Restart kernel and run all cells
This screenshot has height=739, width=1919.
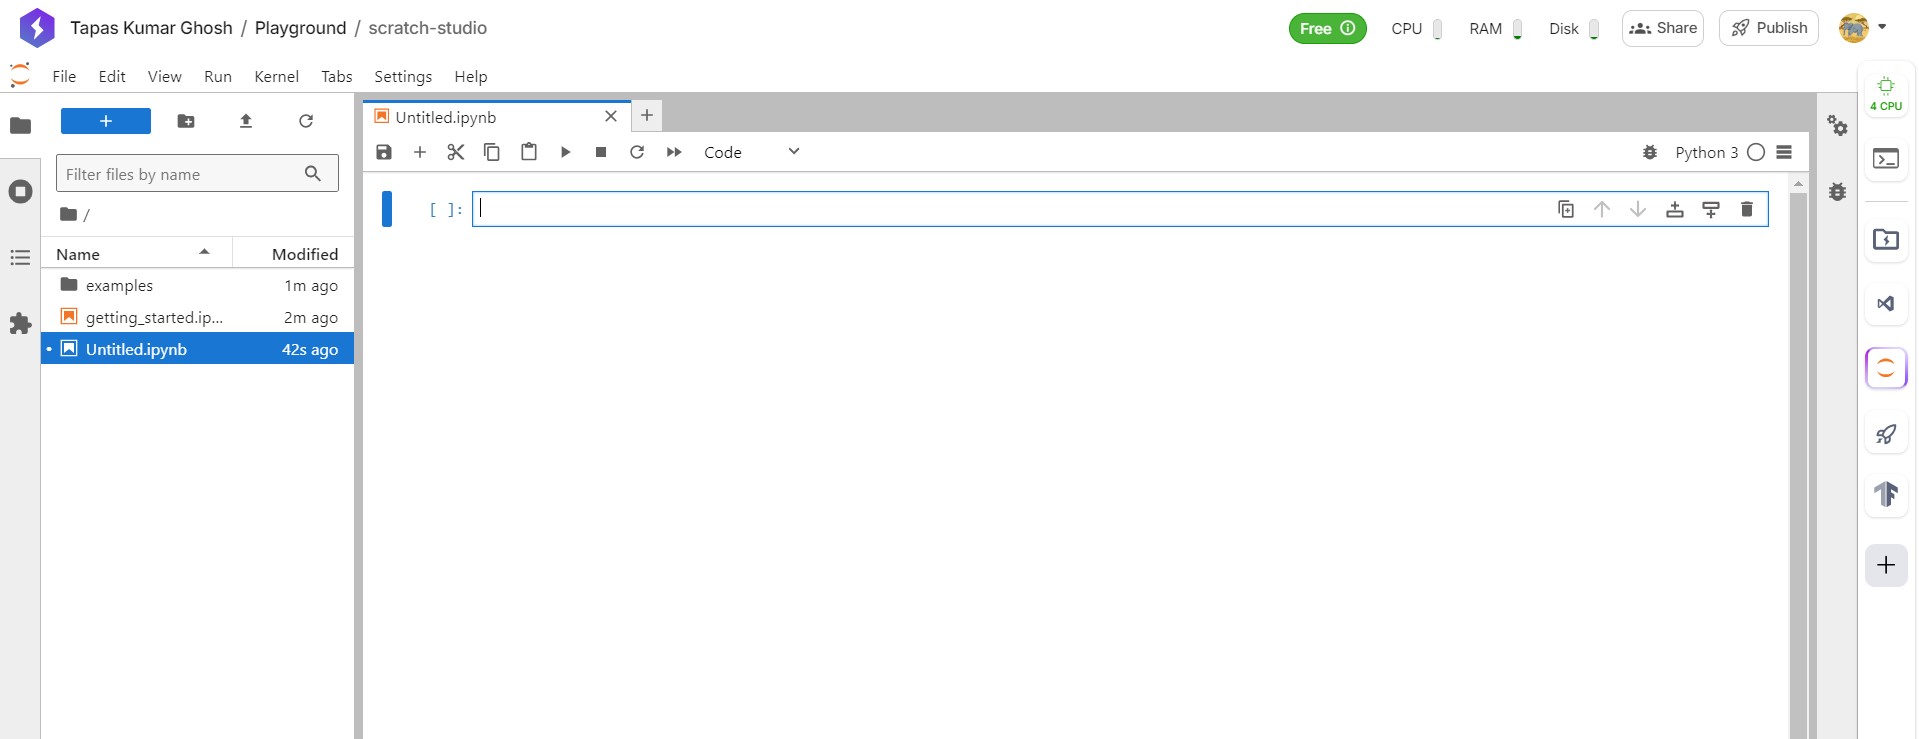point(674,152)
